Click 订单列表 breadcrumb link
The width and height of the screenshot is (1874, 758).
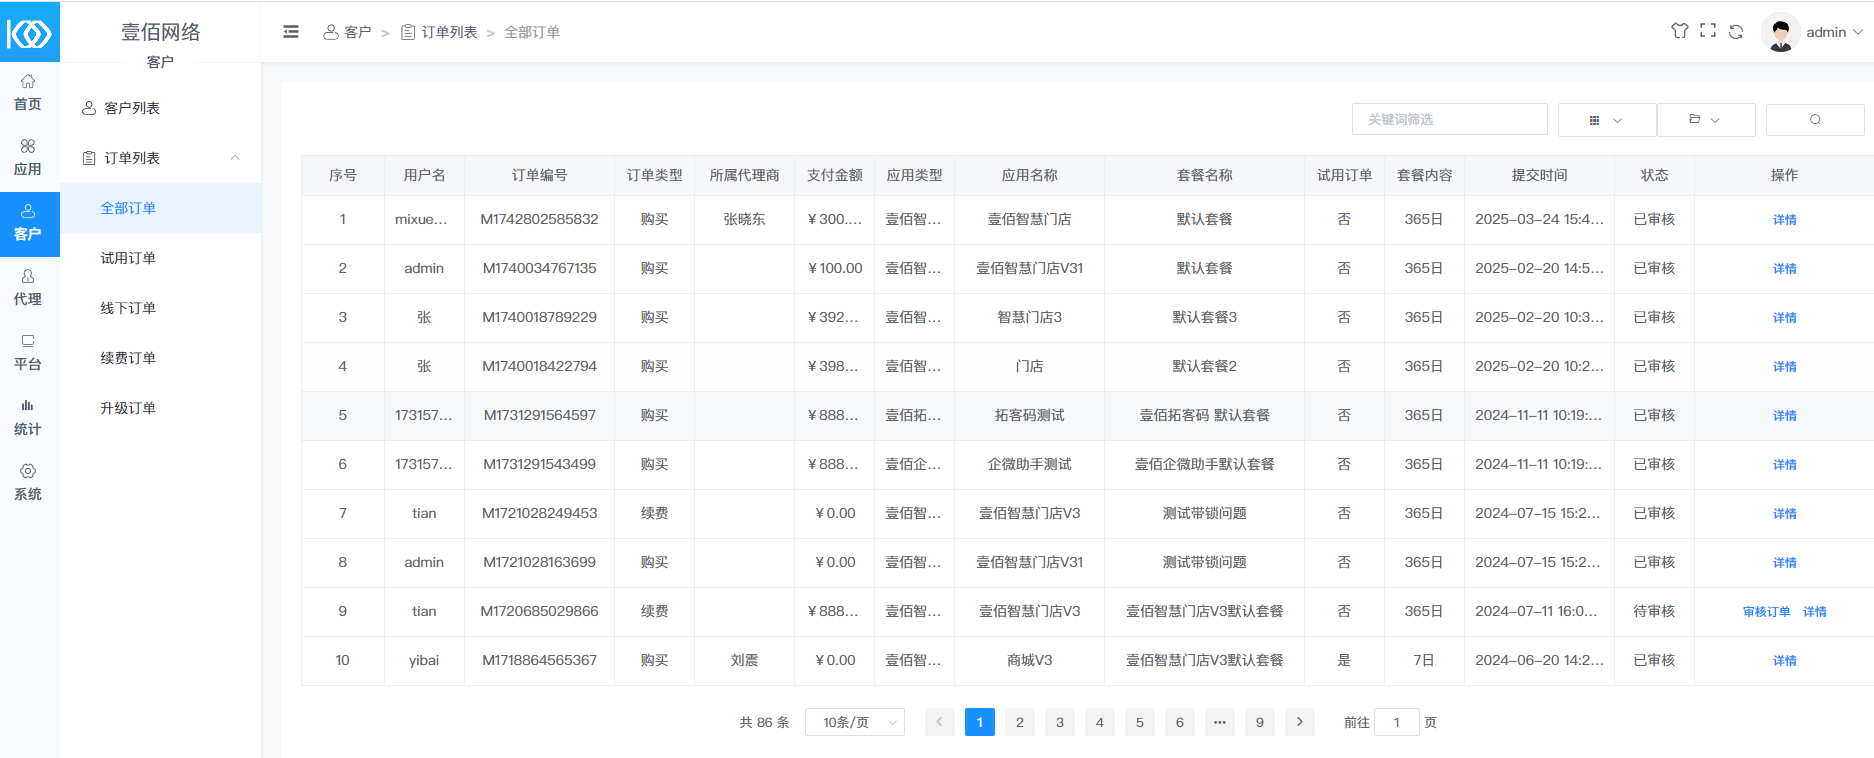click(439, 32)
